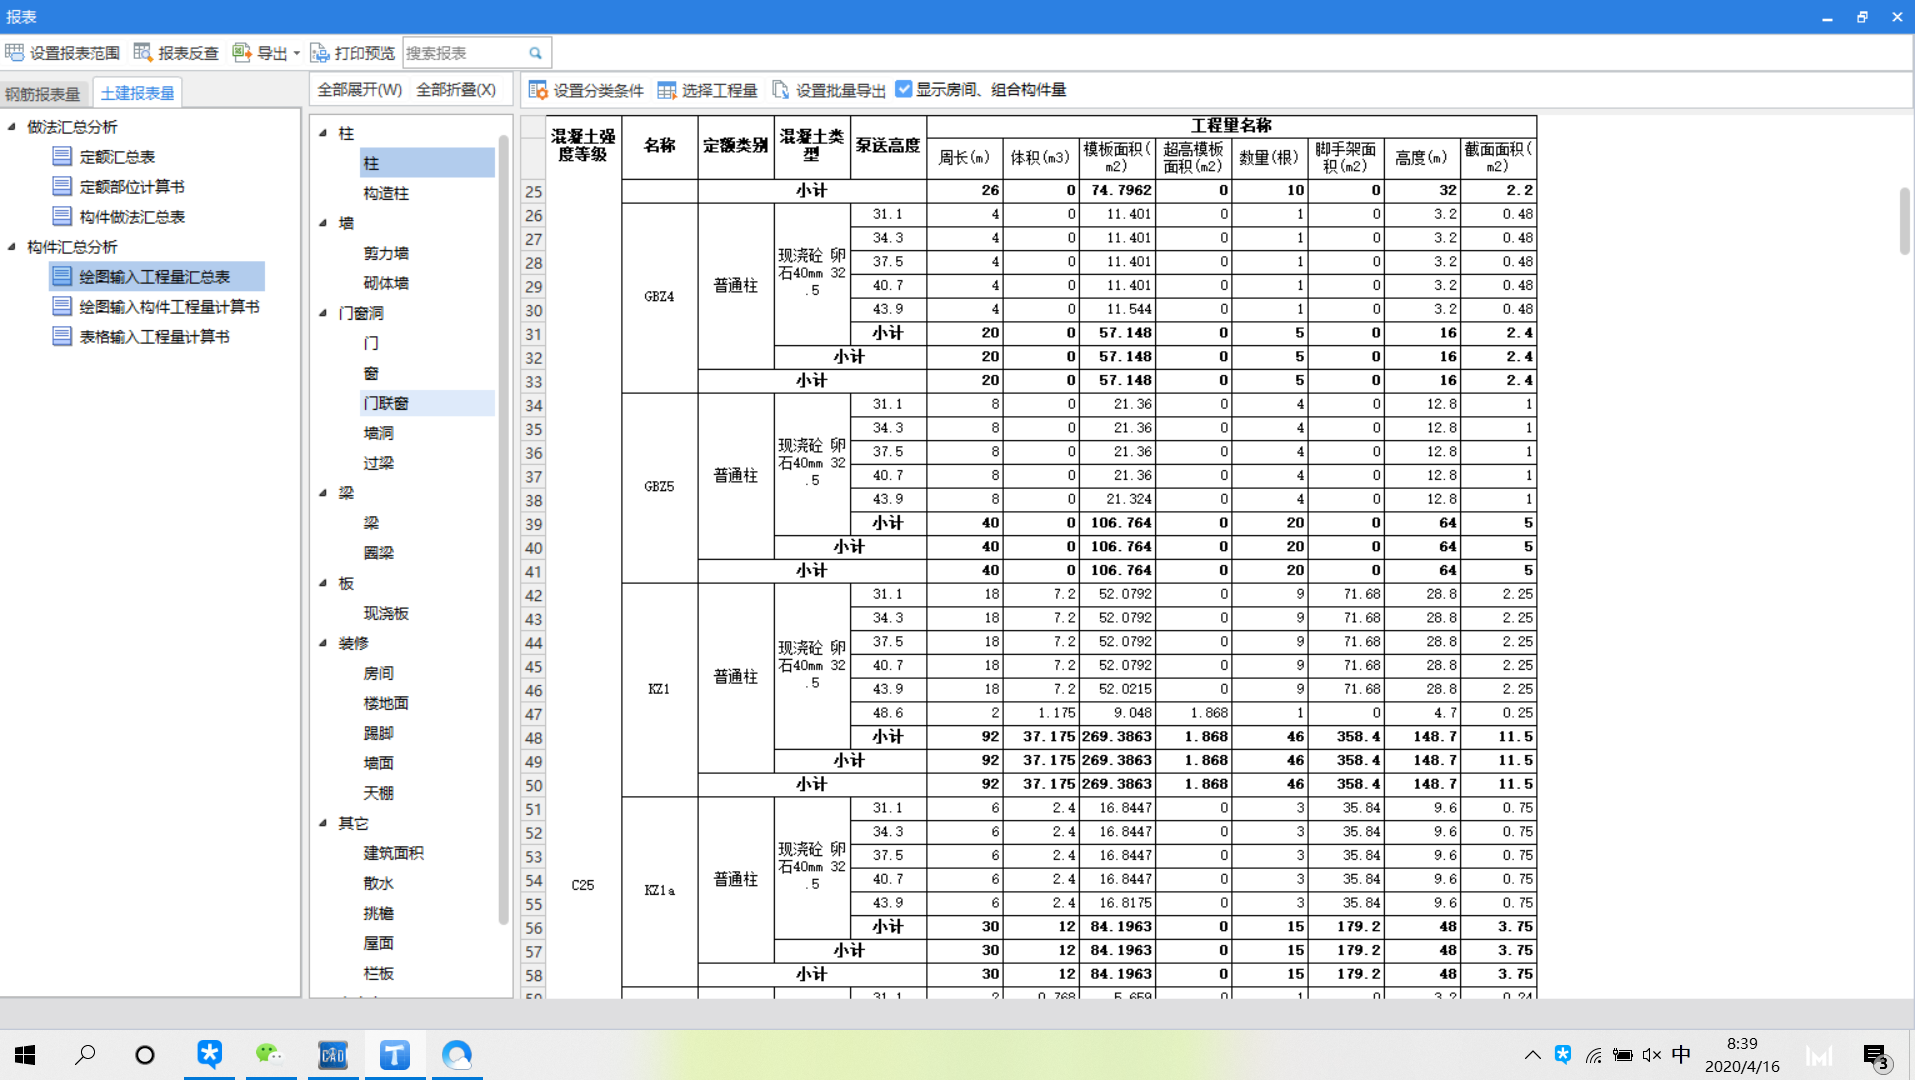Image resolution: width=1915 pixels, height=1080 pixels.
Task: Switch to 钢筋报表量 tab
Action: 43,94
